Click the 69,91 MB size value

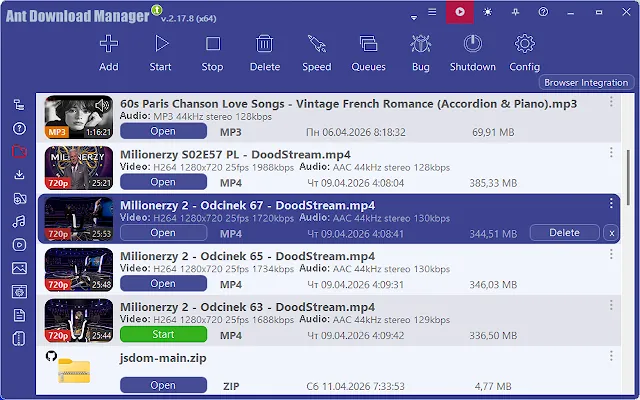pos(493,132)
